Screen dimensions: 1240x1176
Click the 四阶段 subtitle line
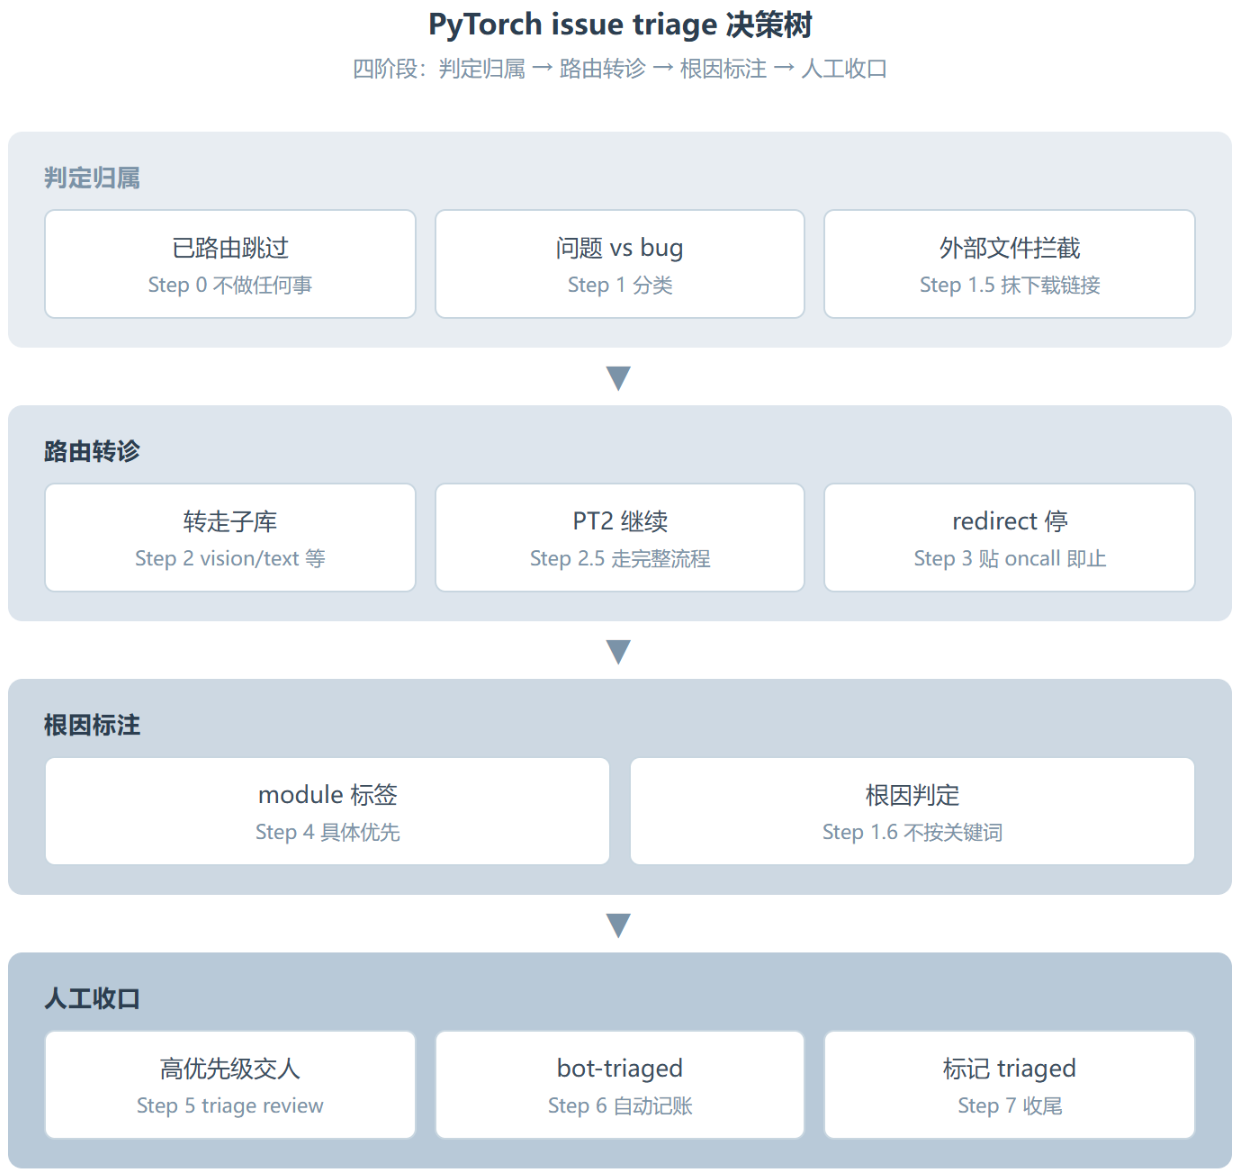(x=620, y=69)
